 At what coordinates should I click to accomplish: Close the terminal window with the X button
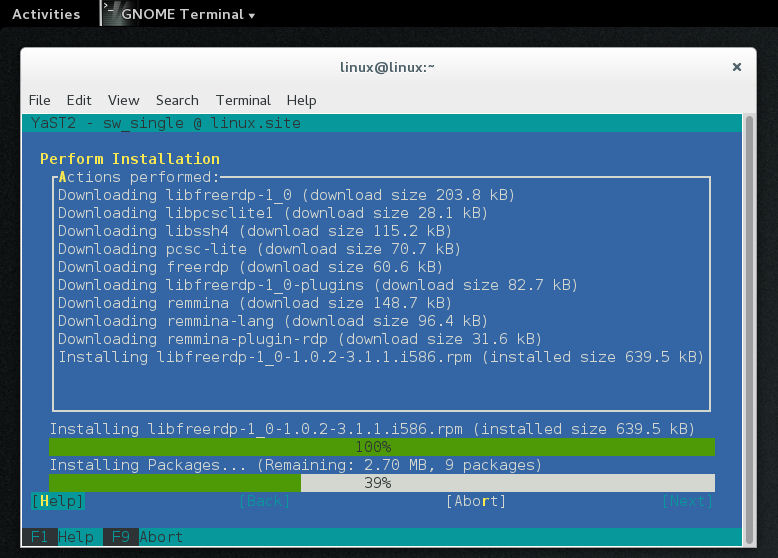tap(737, 67)
